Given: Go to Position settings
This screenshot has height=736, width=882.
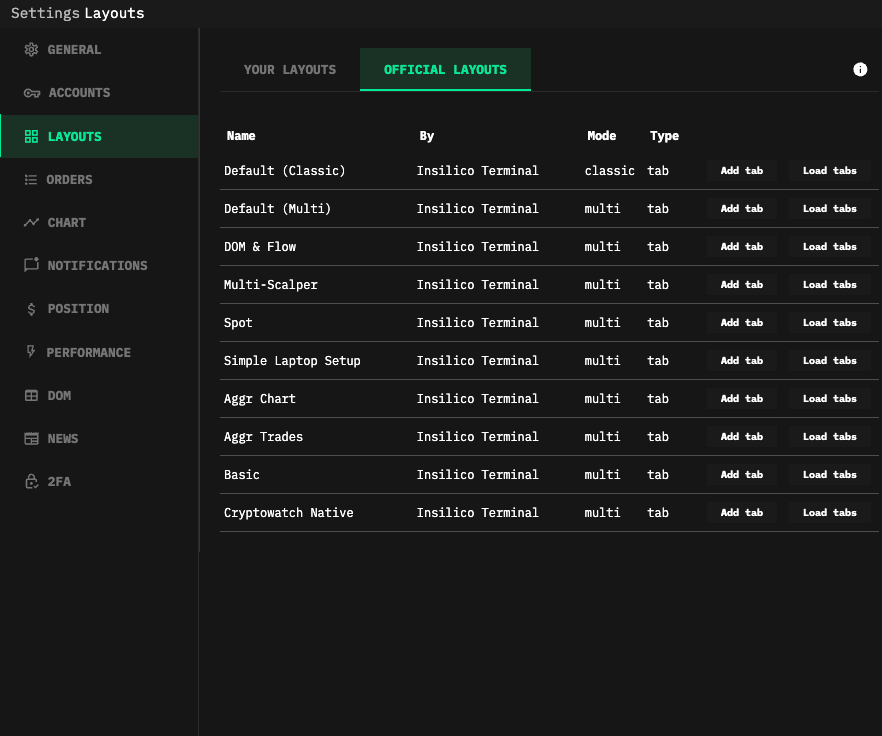Looking at the screenshot, I should (x=99, y=308).
